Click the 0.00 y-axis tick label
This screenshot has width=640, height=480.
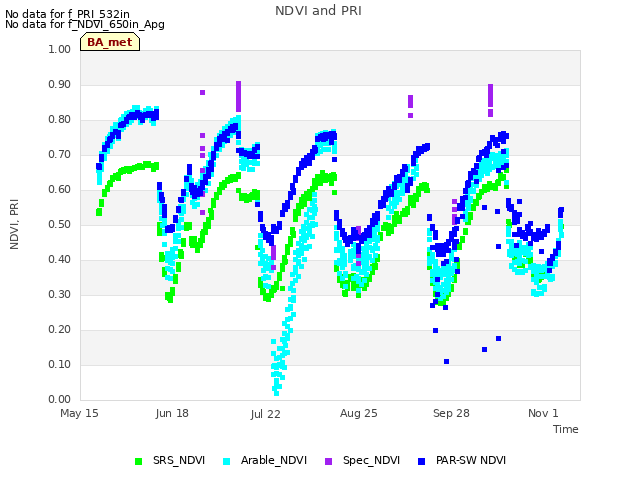coord(59,400)
